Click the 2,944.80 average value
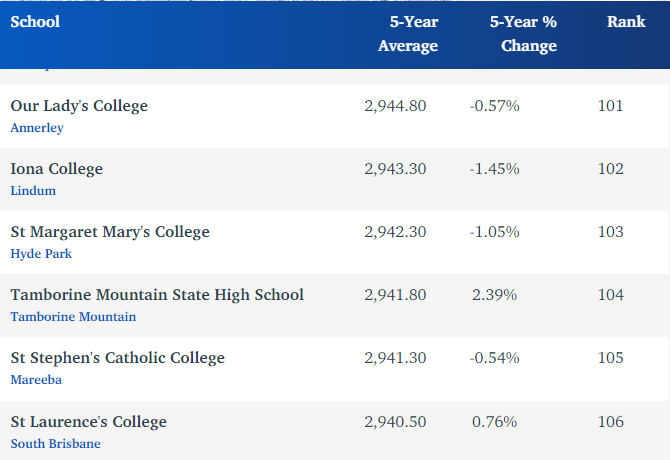The image size is (670, 460). coord(395,105)
